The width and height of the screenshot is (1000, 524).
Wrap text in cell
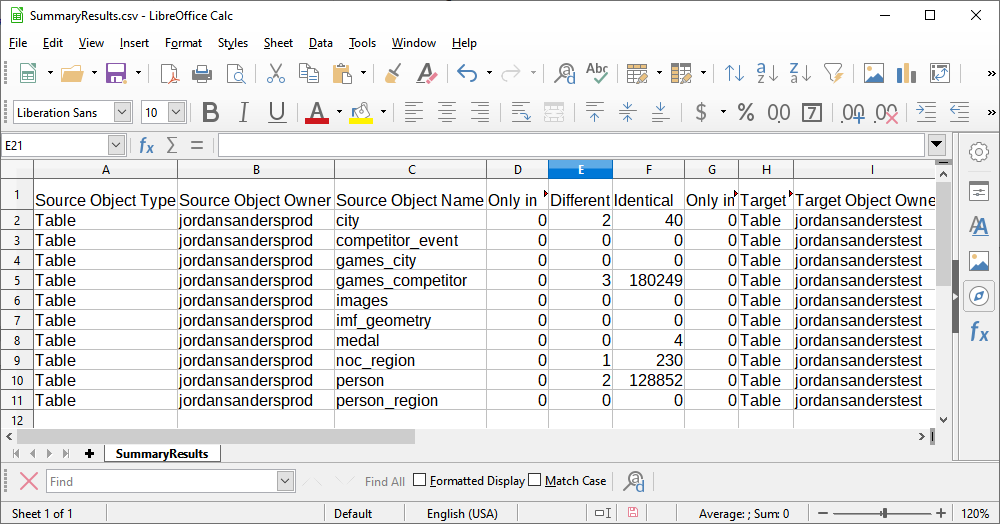[521, 113]
